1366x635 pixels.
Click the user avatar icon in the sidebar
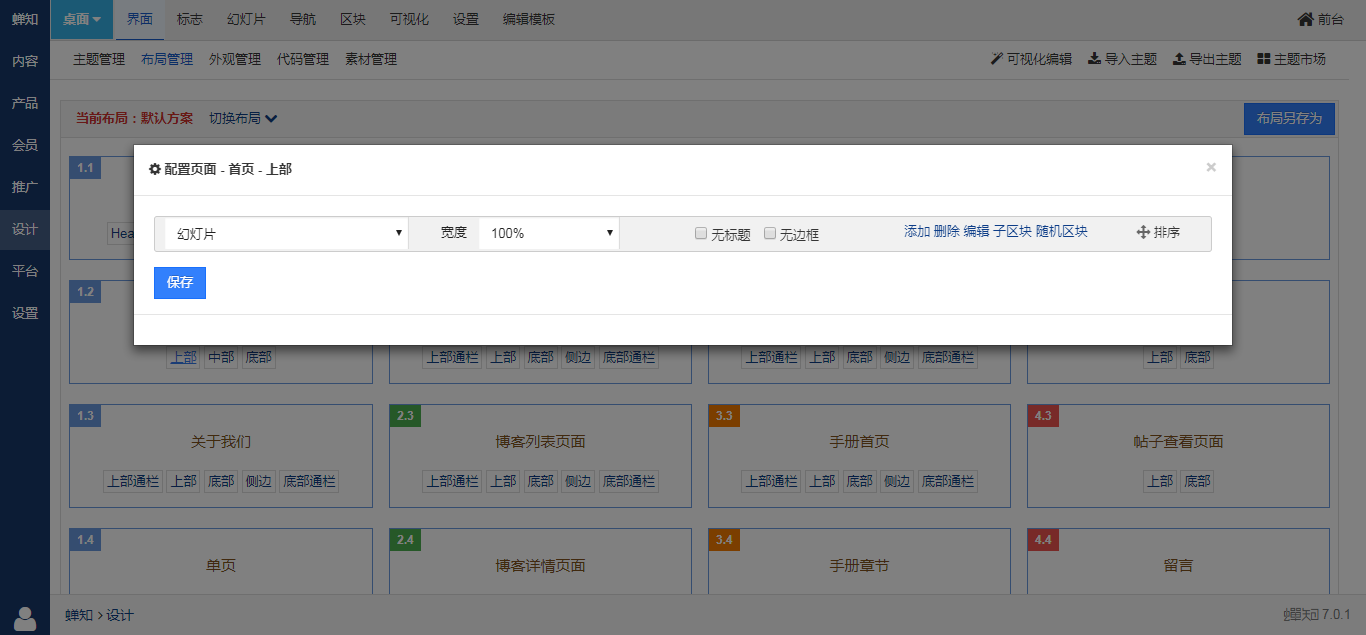click(25, 618)
